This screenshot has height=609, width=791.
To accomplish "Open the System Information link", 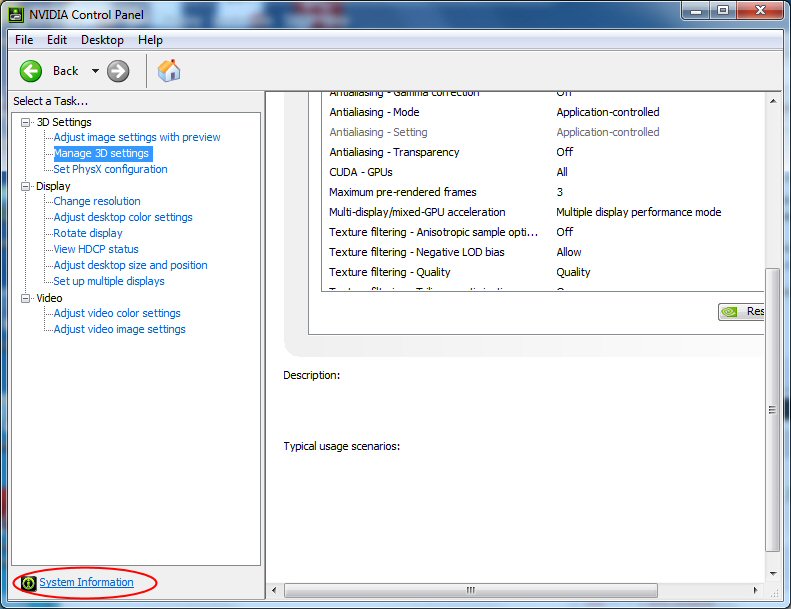I will (86, 582).
